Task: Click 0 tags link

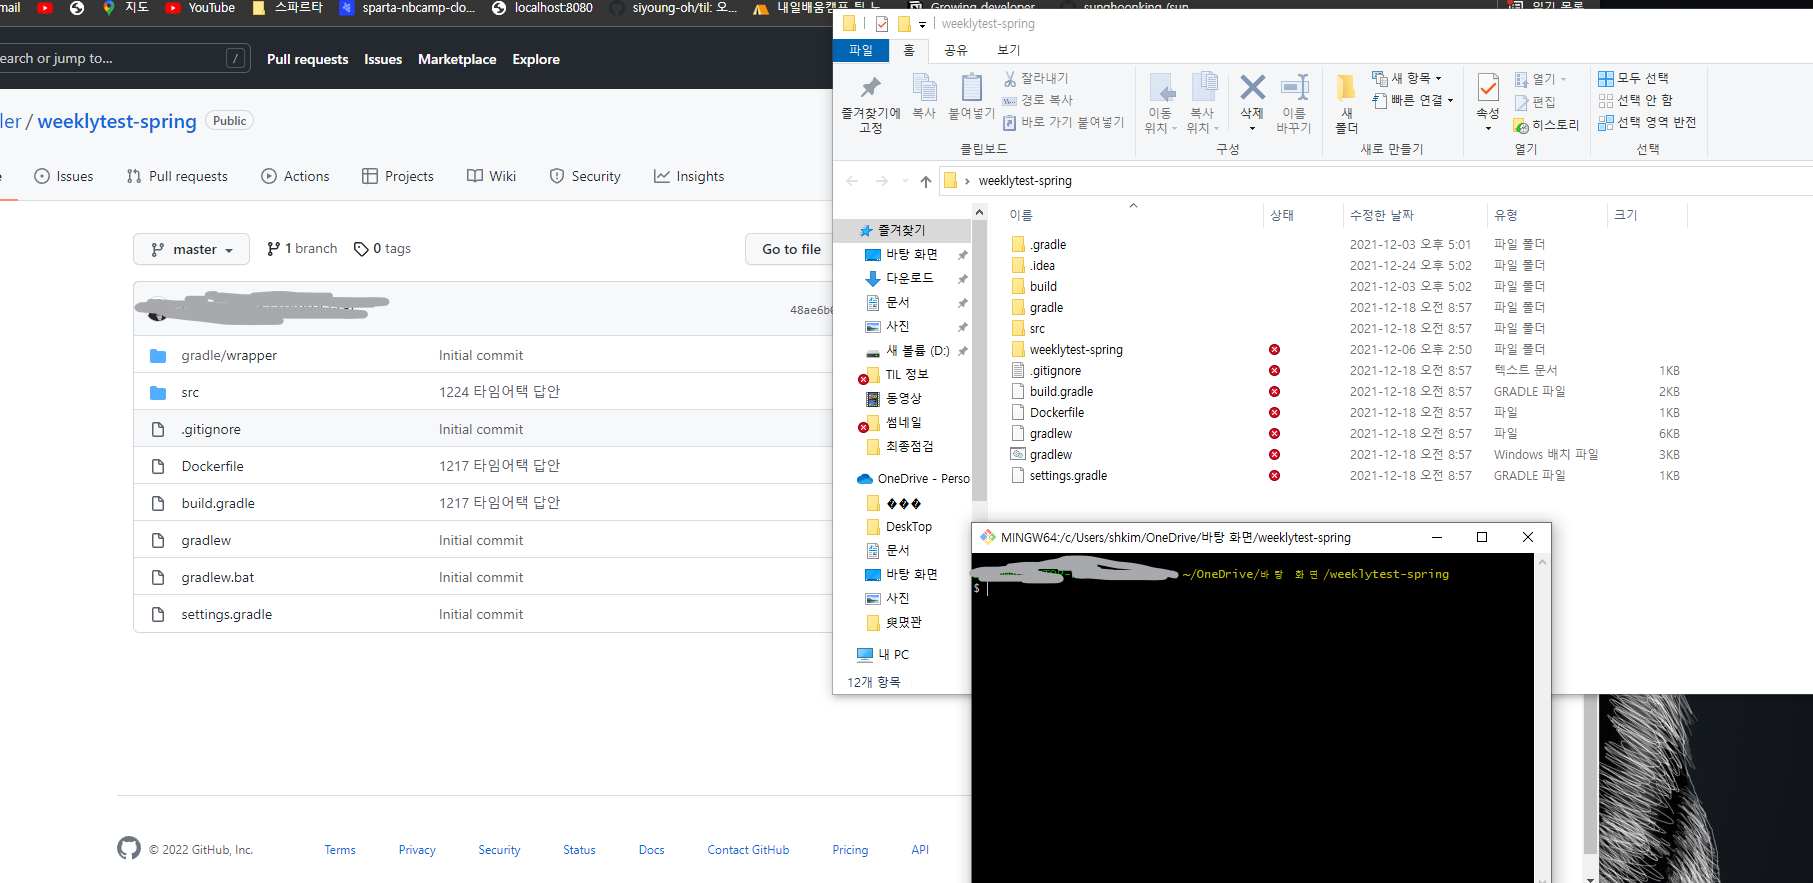Action: coord(382,249)
